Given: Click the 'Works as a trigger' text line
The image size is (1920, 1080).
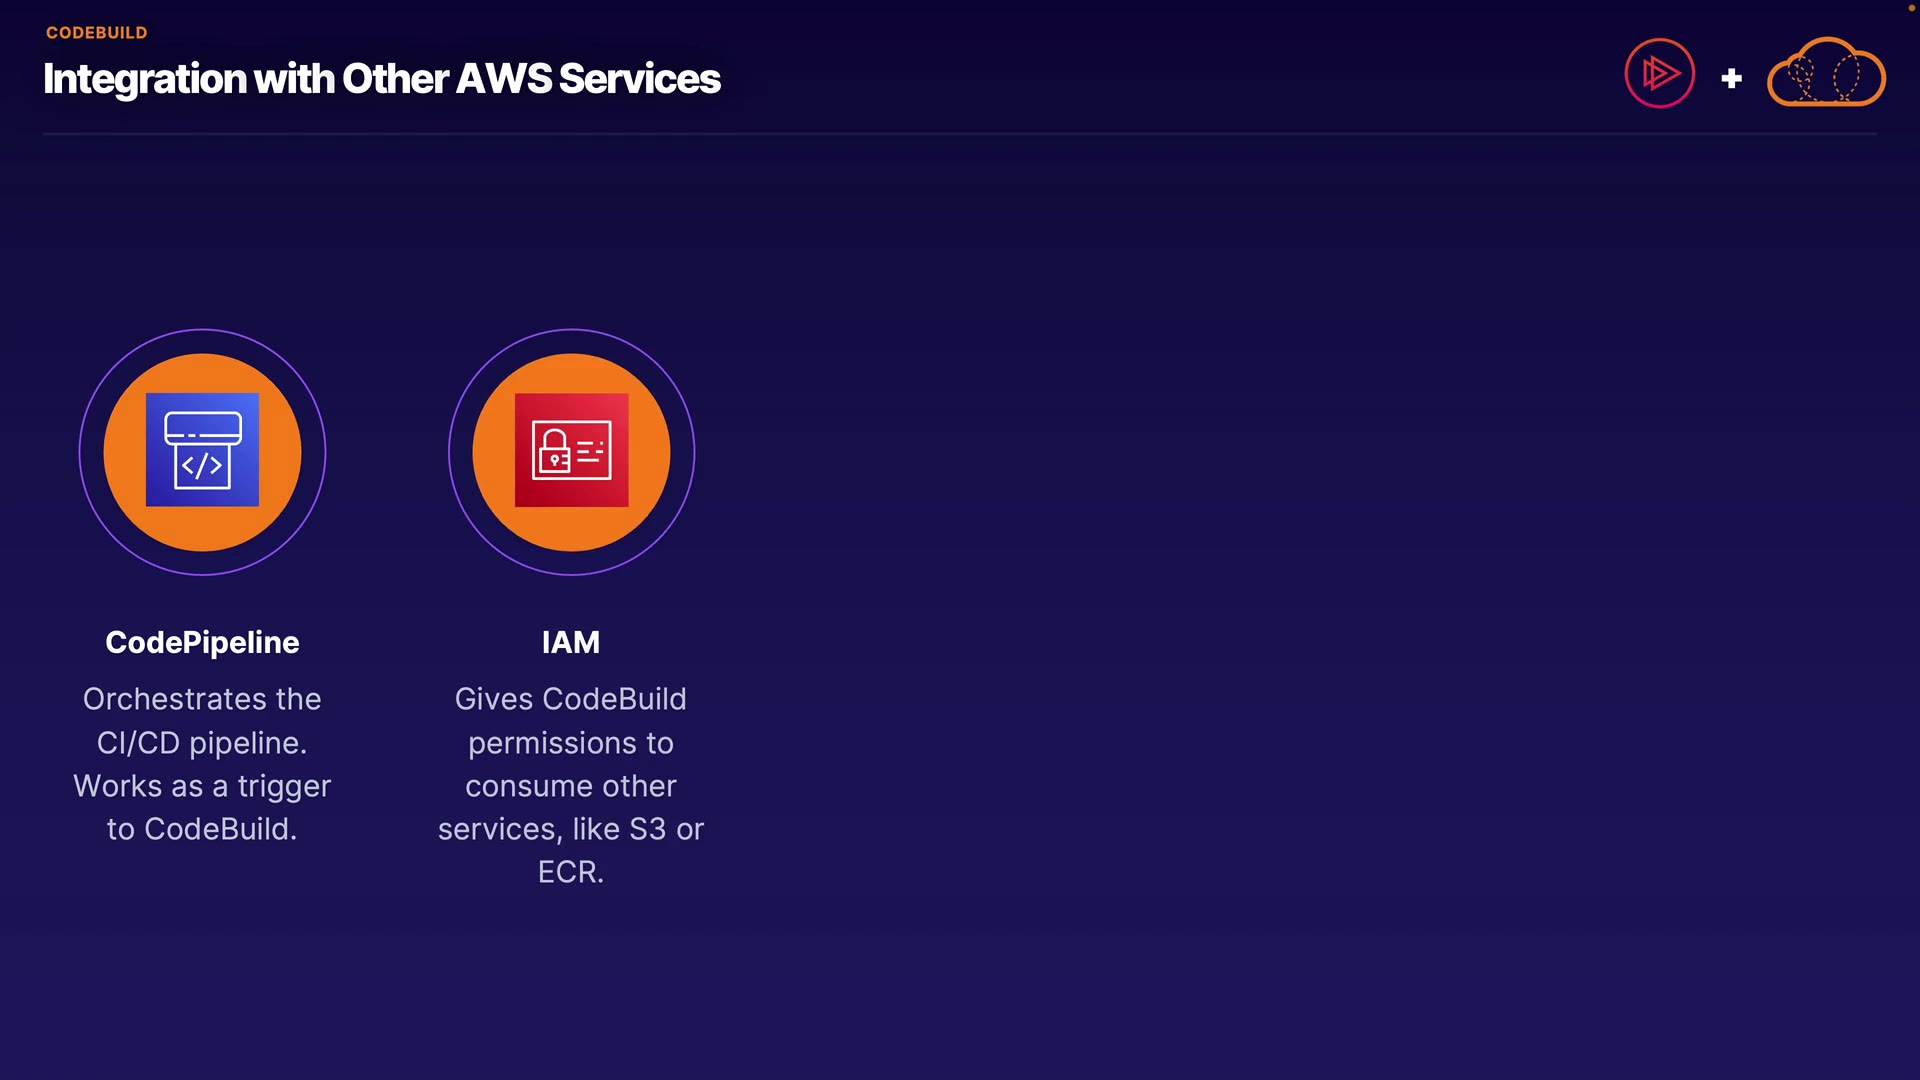Looking at the screenshot, I should coord(202,787).
